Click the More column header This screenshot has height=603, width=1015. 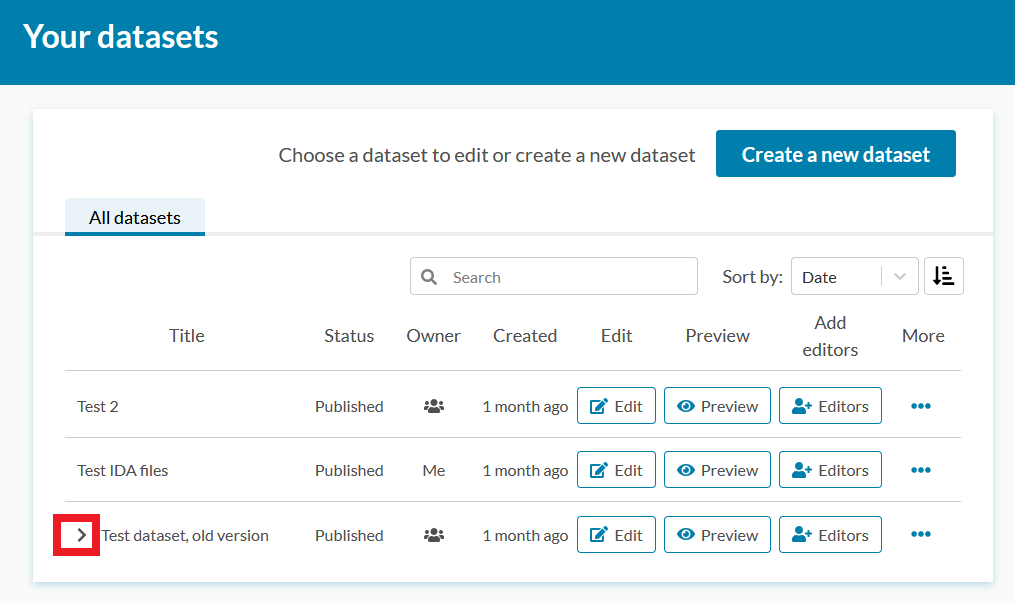coord(923,336)
